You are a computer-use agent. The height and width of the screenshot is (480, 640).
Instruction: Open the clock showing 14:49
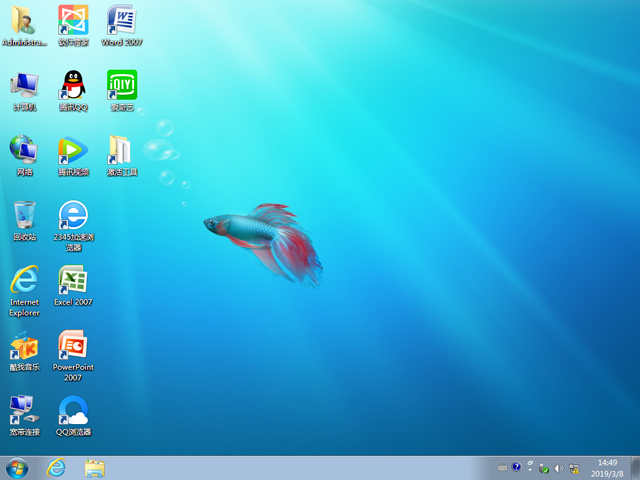pos(607,468)
